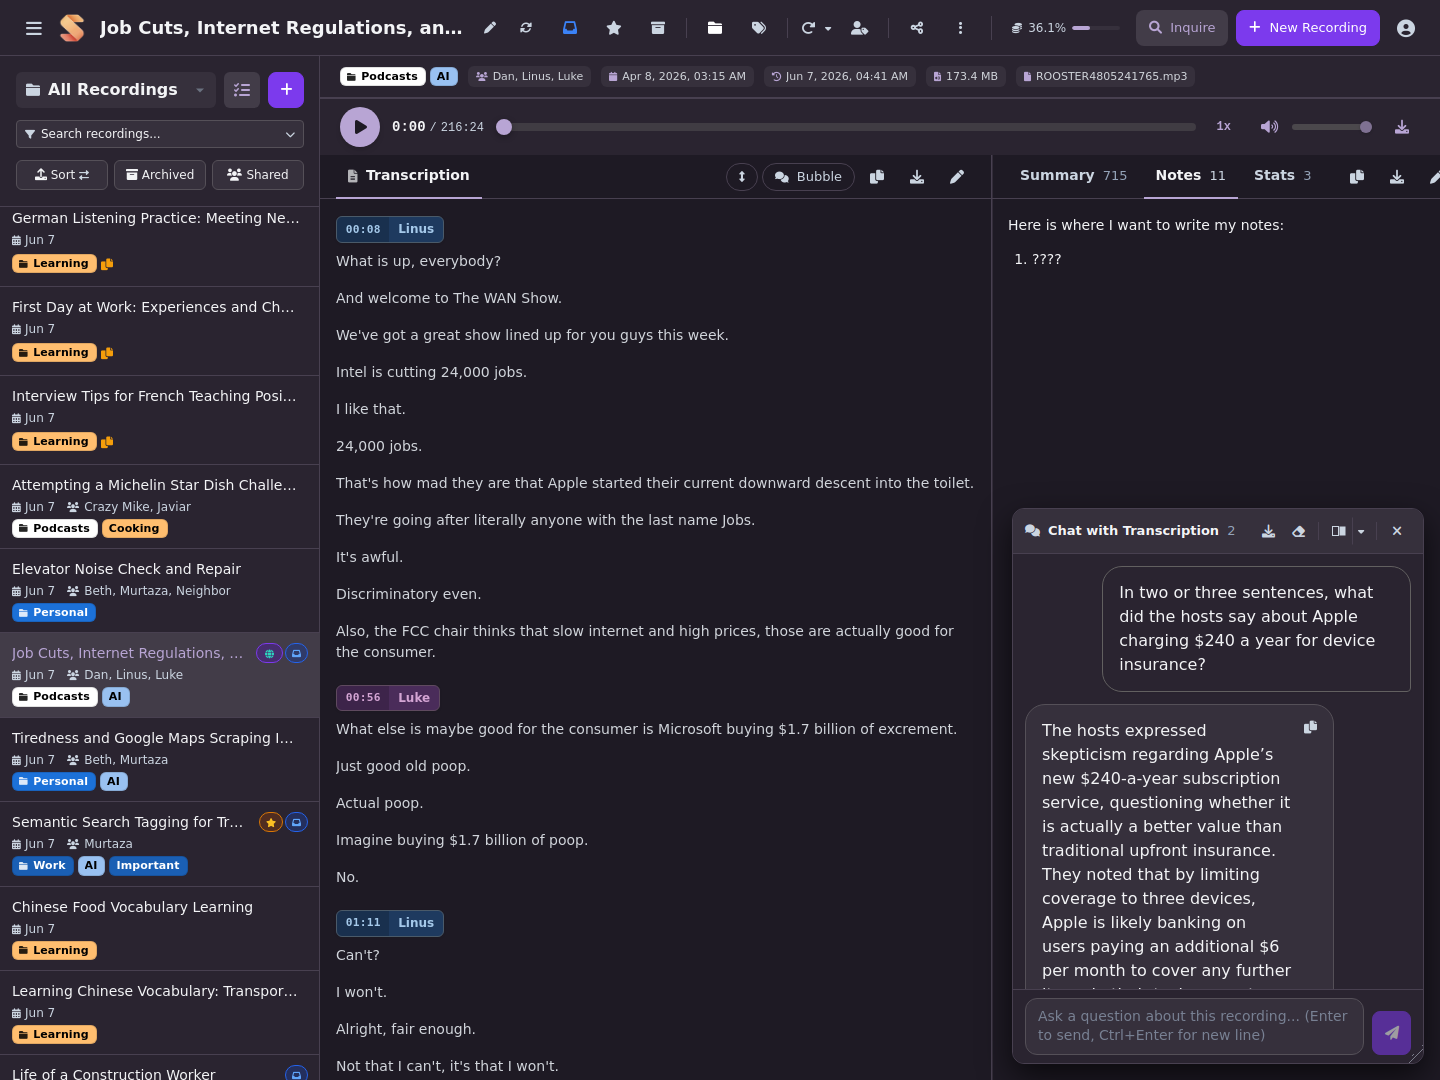Switch to the Stats tab
The image size is (1440, 1080).
click(x=1282, y=176)
